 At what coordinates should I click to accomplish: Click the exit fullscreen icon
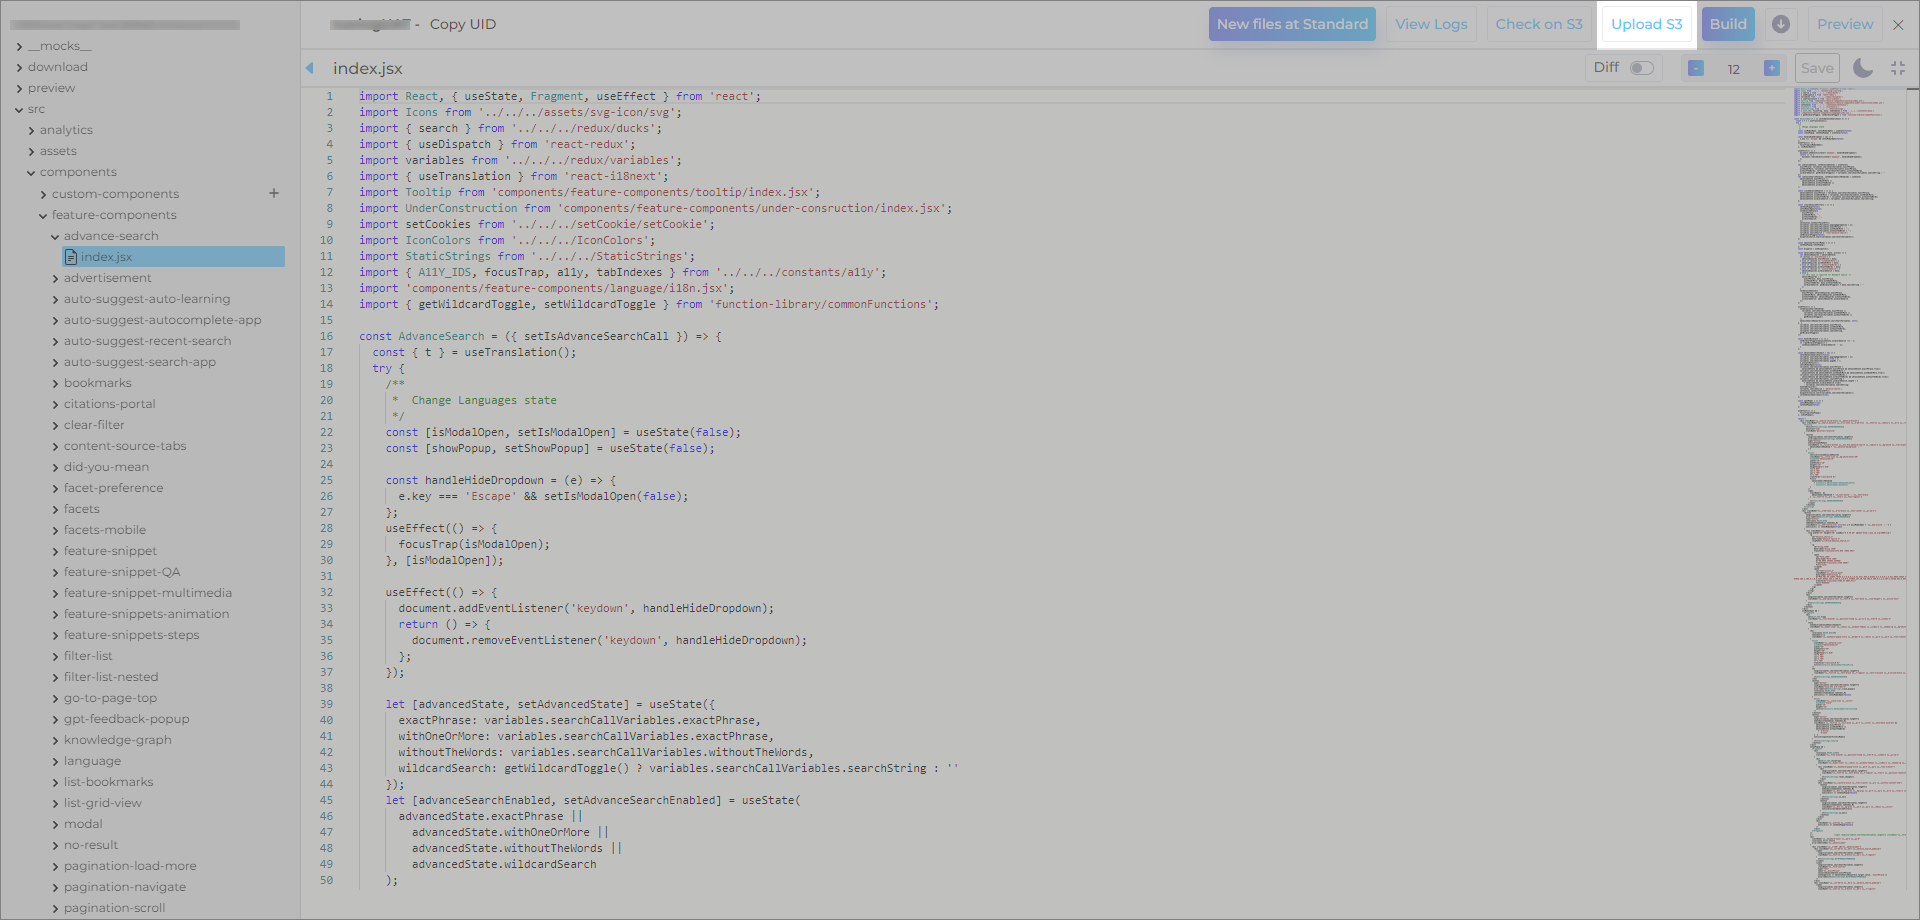pyautogui.click(x=1898, y=68)
